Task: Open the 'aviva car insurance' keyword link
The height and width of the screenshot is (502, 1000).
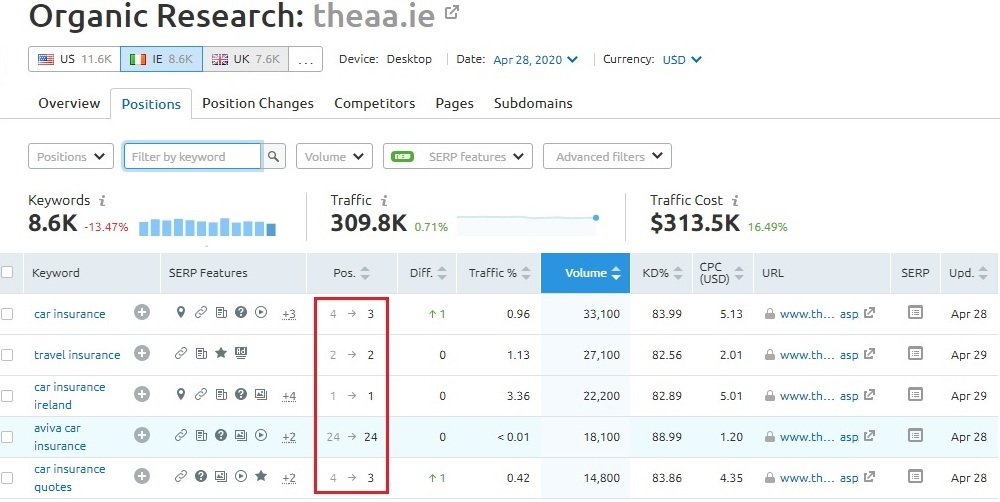Action: [59, 437]
